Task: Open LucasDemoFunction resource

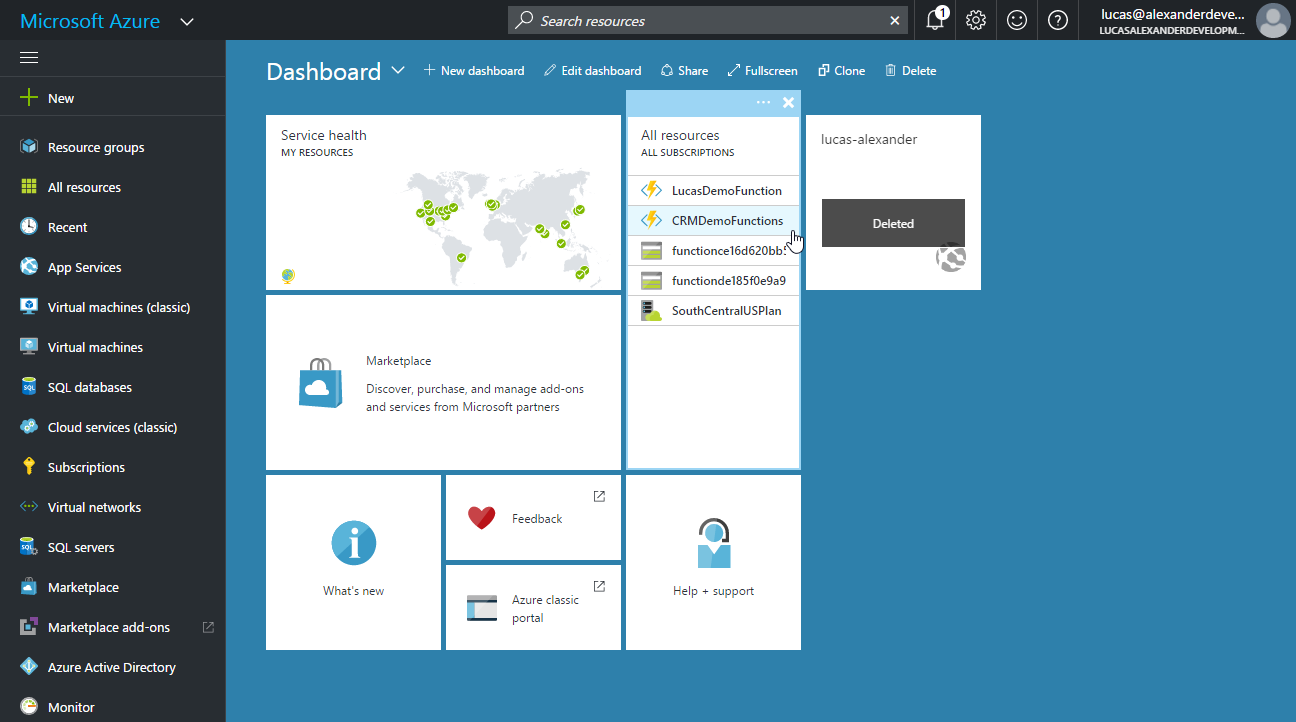Action: 713,190
